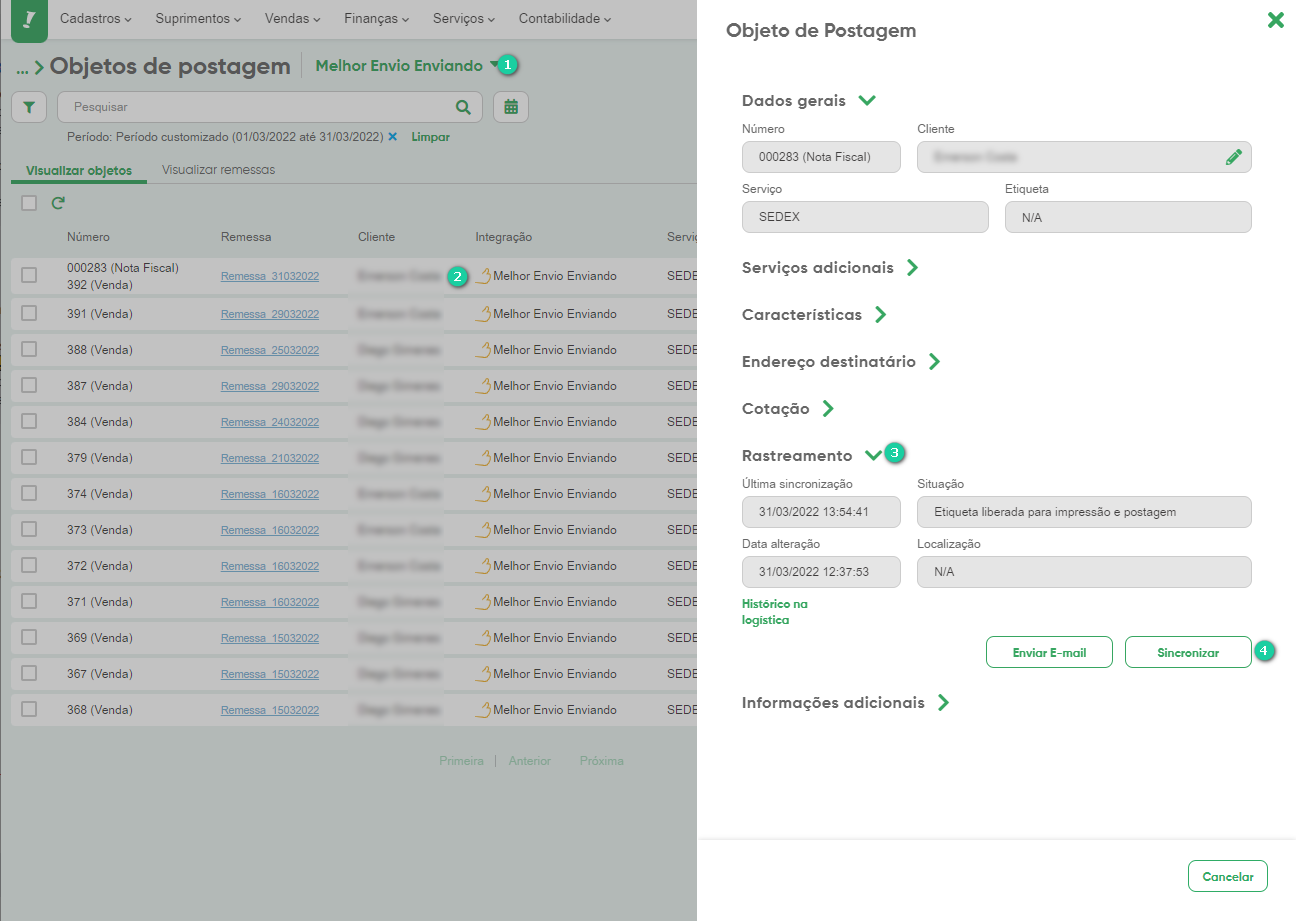Viewport: 1296px width, 921px height.
Task: Select the Visualizar objetos tab
Action: pos(79,170)
